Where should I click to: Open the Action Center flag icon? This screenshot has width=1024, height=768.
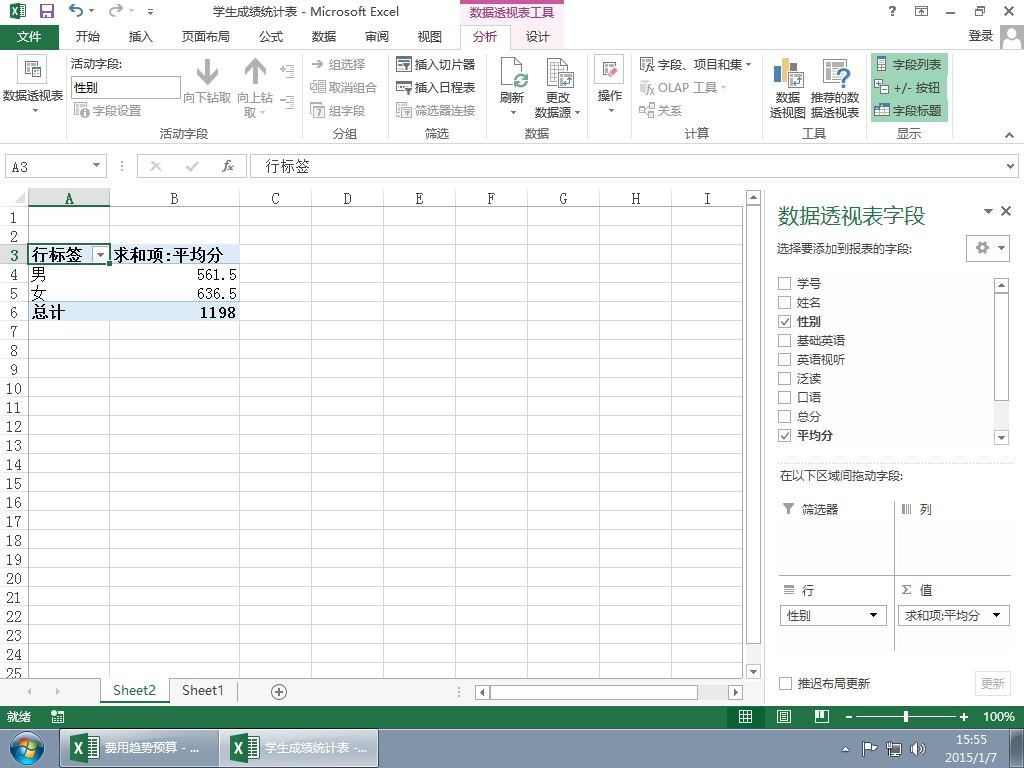tap(869, 749)
